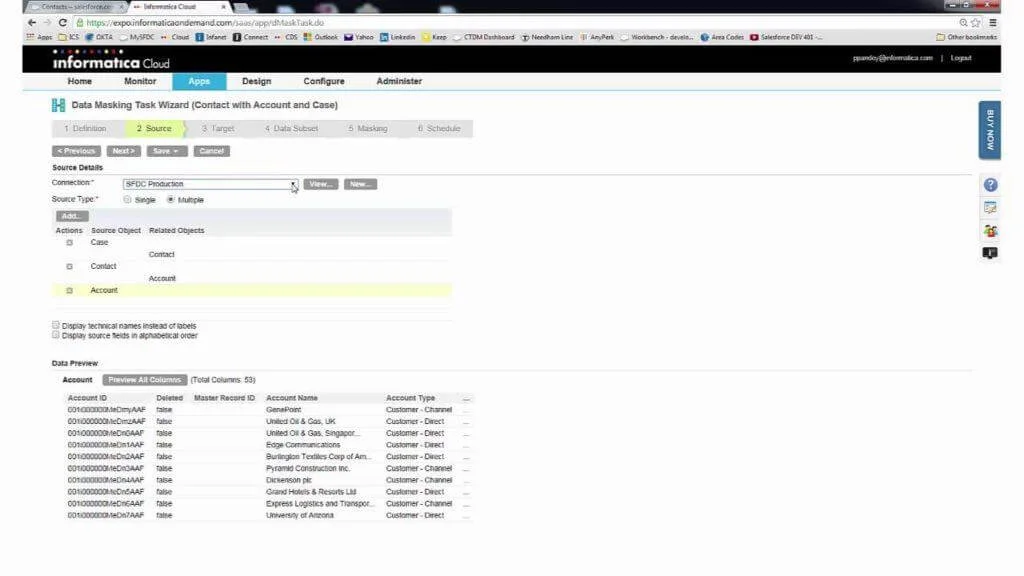
Task: Open the OKTA bookmark
Action: point(99,37)
